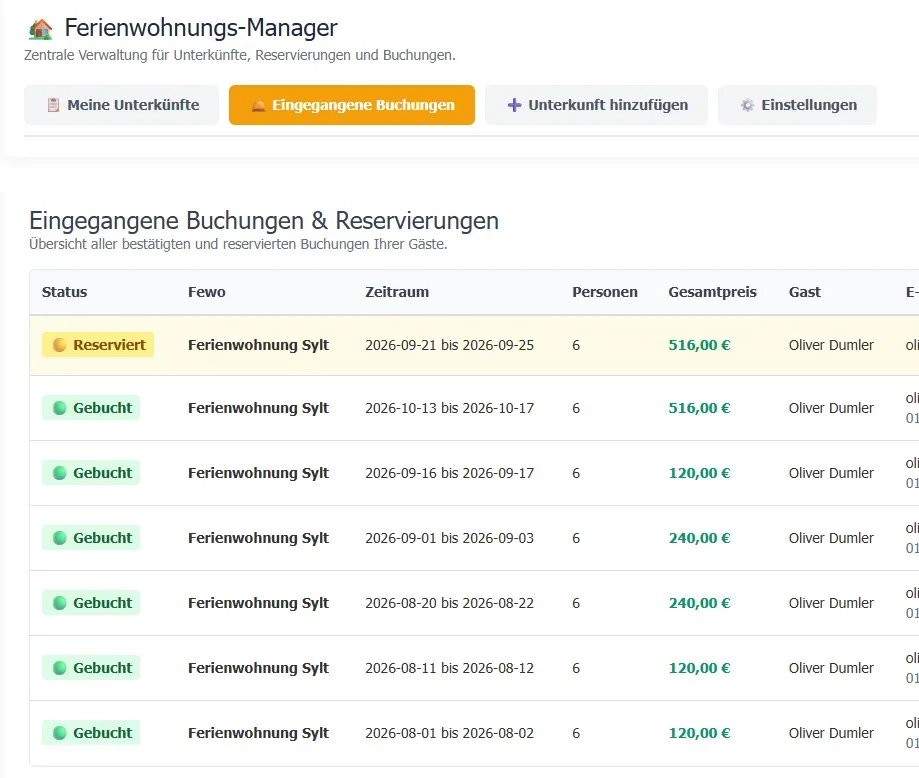The image size is (919, 778).
Task: Click 240,00 € price for 2026-09-01 booking
Action: (699, 538)
